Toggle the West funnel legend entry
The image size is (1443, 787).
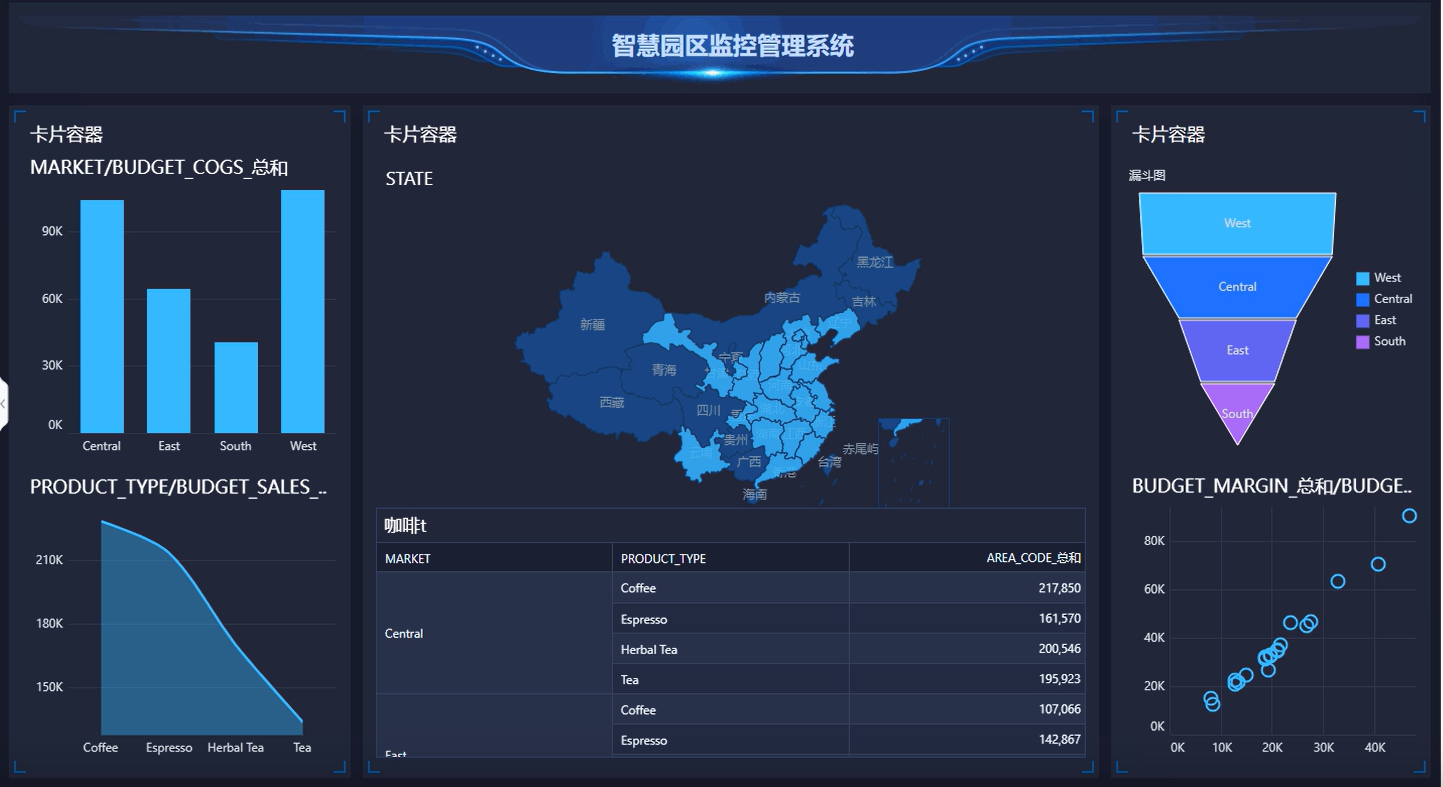[x=1386, y=278]
